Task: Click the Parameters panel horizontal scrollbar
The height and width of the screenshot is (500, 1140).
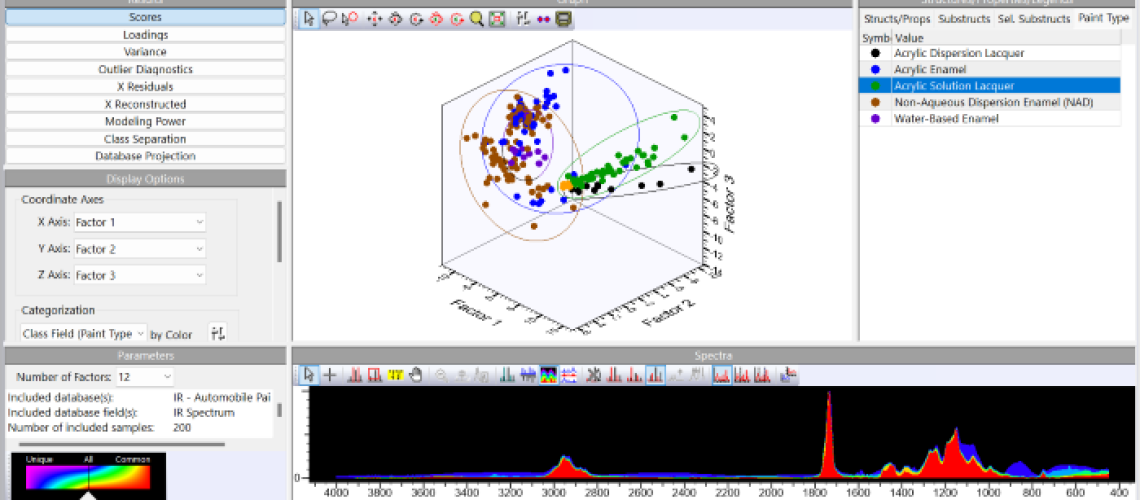Action: 122,444
